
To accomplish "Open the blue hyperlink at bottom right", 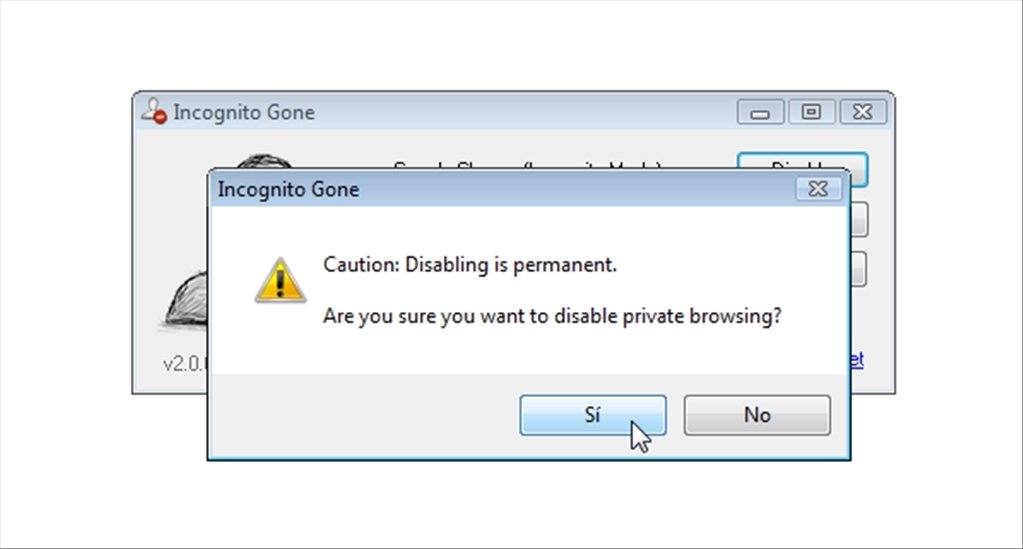I will click(857, 360).
